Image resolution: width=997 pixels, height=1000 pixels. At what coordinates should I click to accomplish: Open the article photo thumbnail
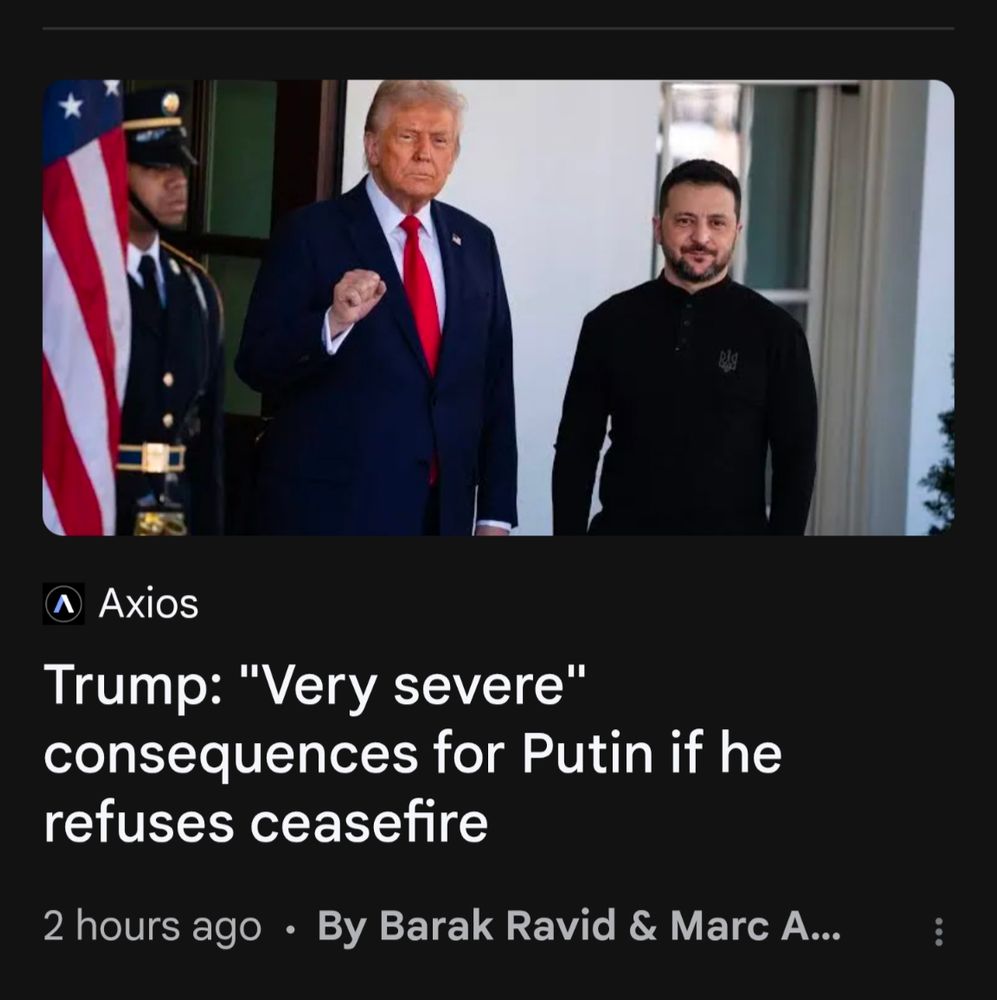point(498,307)
